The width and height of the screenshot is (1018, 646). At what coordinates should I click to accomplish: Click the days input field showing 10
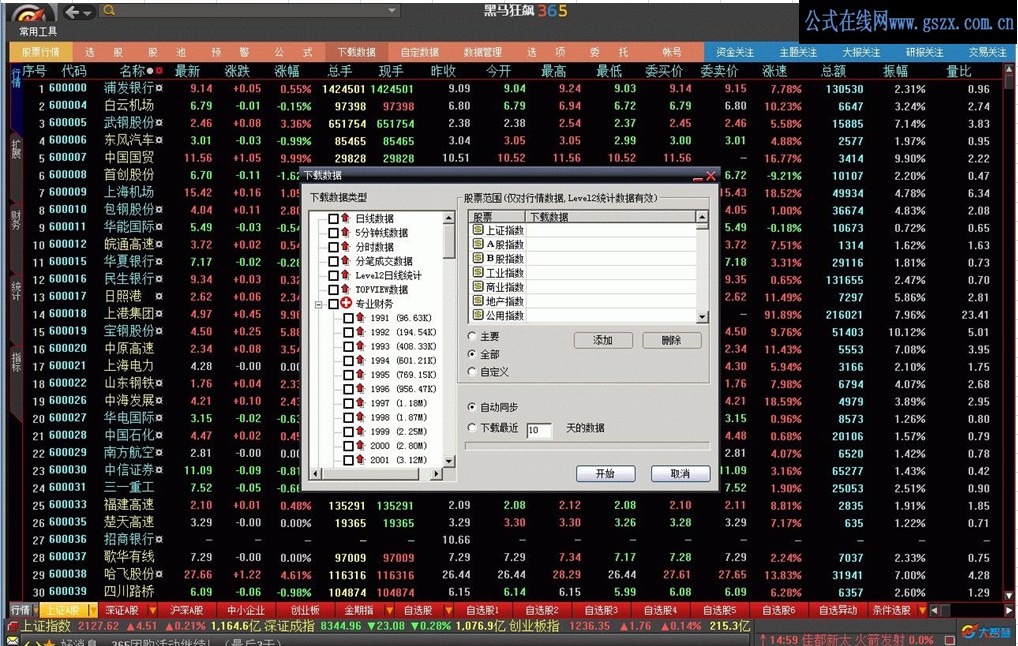click(539, 430)
